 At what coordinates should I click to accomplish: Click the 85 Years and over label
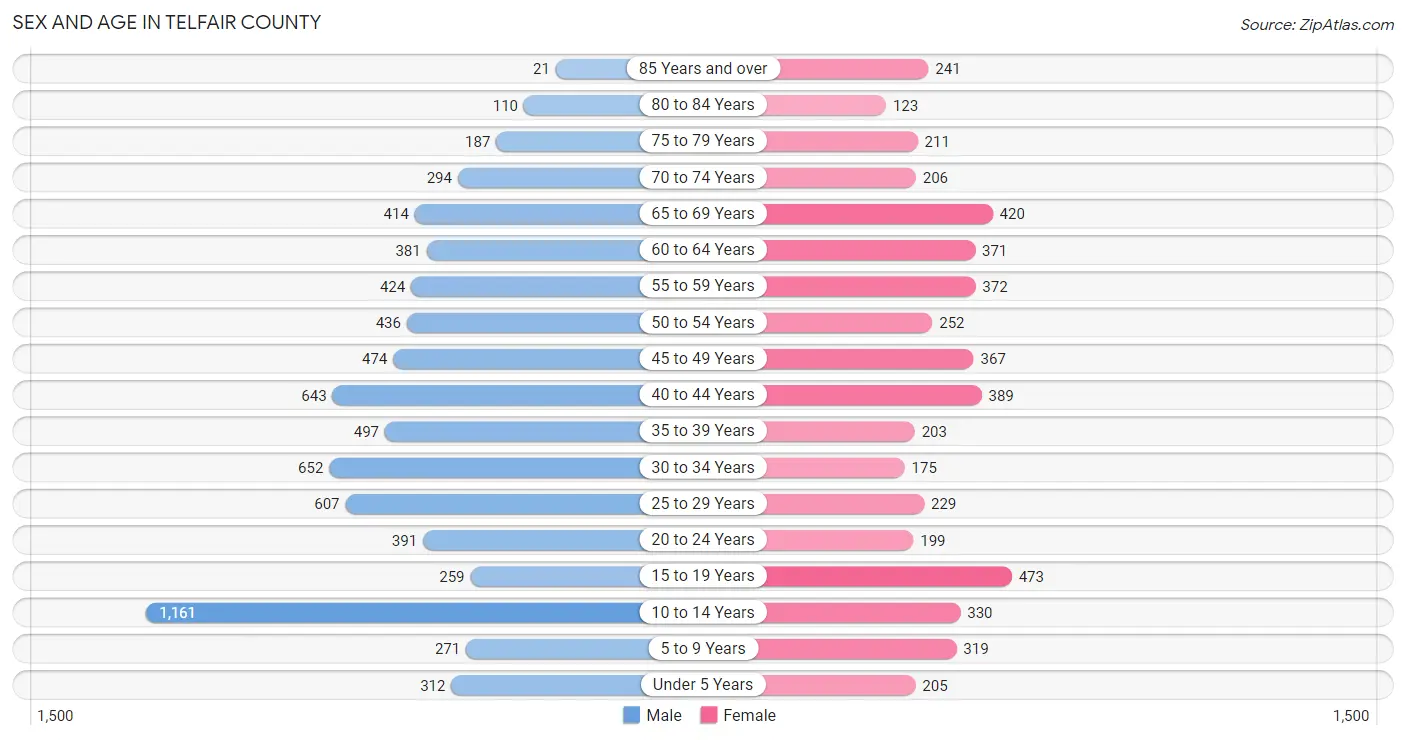[x=703, y=68]
